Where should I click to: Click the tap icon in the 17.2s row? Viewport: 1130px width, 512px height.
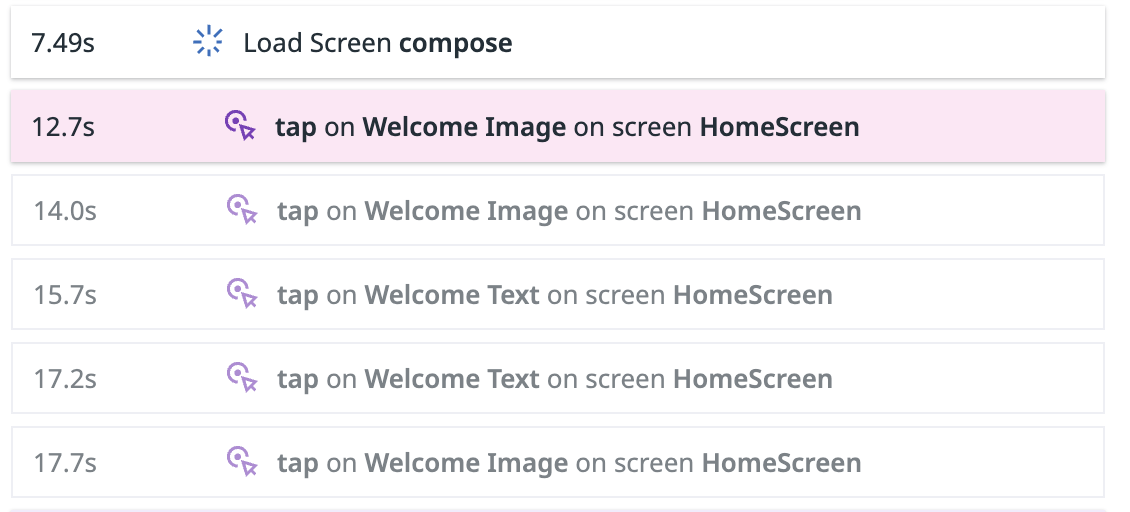point(242,378)
